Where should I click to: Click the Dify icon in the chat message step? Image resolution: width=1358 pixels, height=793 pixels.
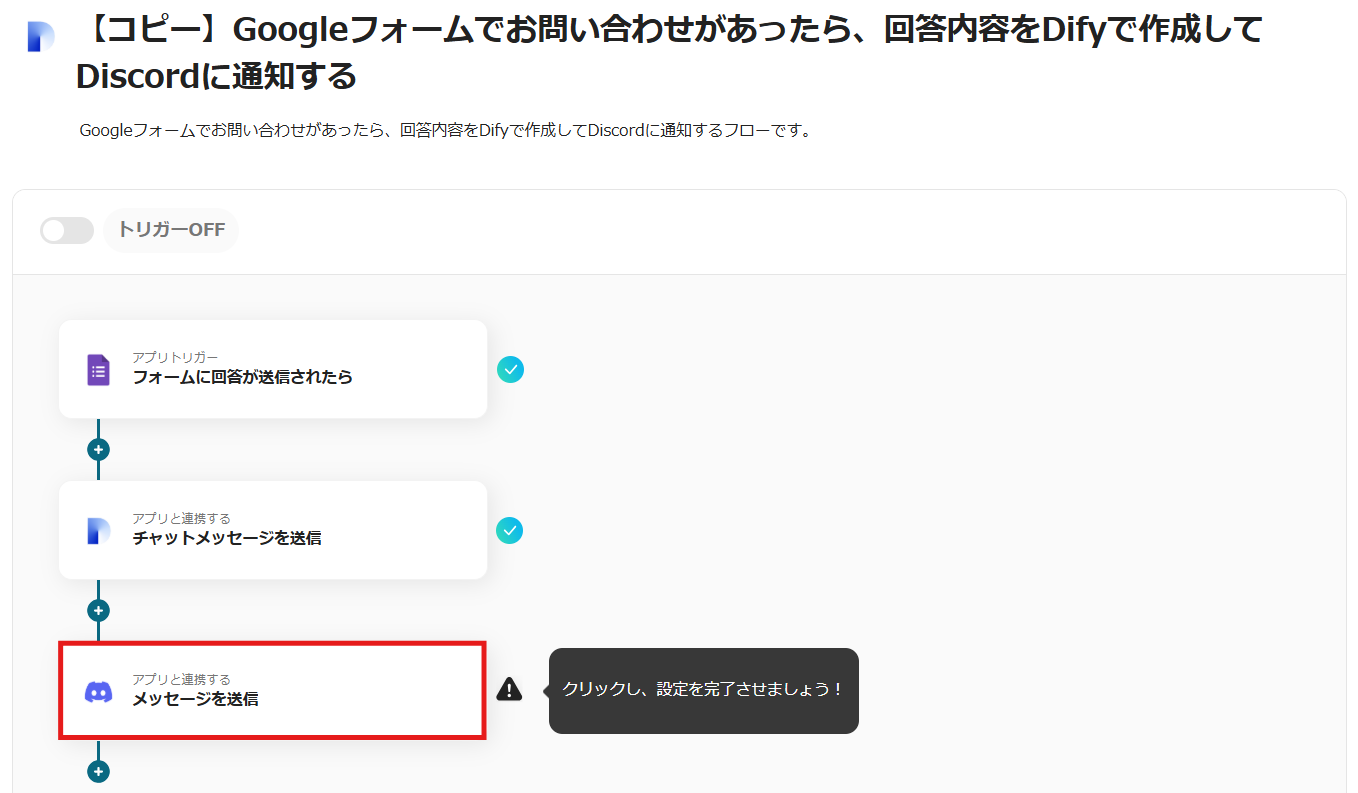point(98,531)
